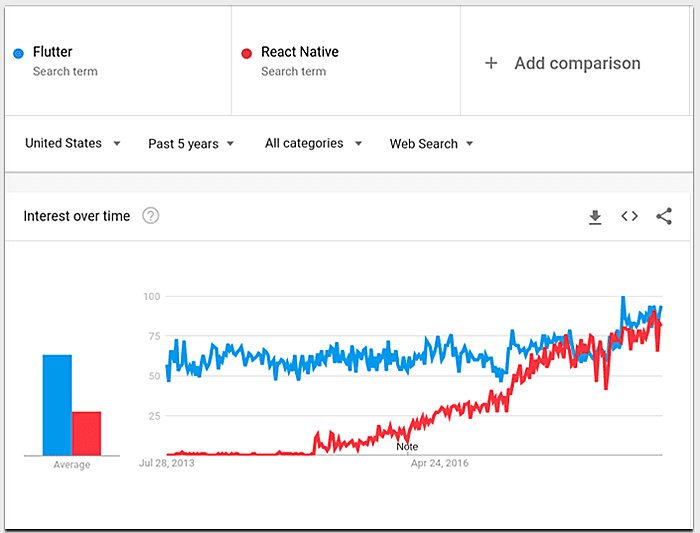Click the Jul 28, 2013 axis label
Viewport: 700px width, 533px height.
coord(167,463)
